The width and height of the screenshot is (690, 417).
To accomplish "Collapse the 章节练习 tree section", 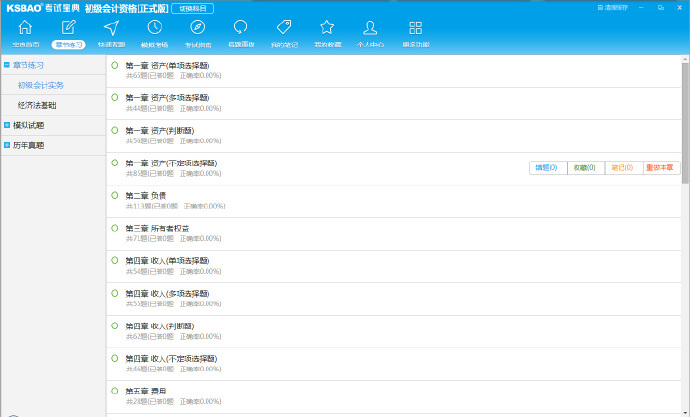I will coord(7,65).
